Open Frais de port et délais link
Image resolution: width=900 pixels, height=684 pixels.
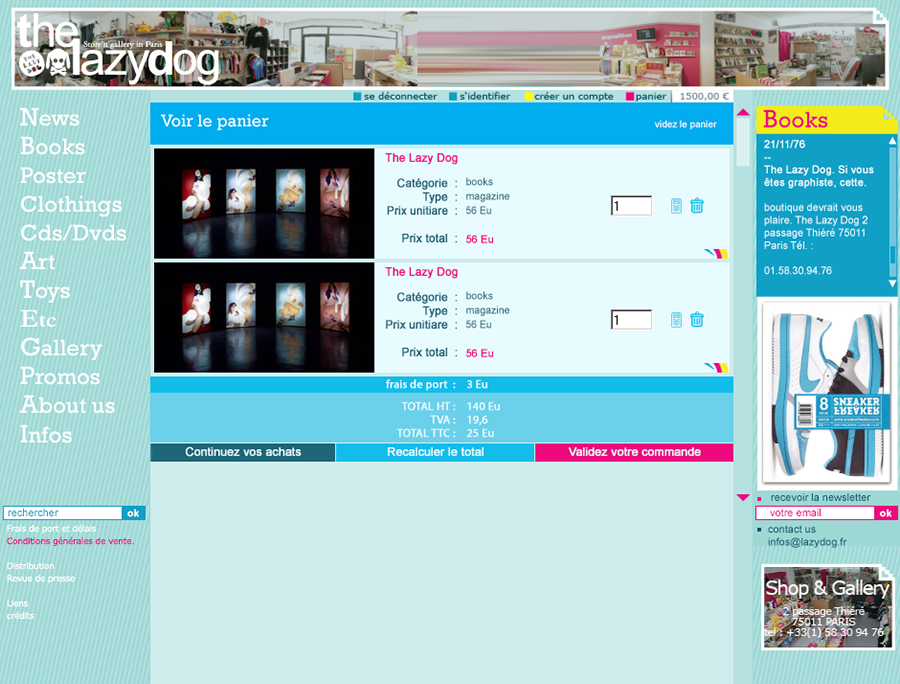[52, 528]
